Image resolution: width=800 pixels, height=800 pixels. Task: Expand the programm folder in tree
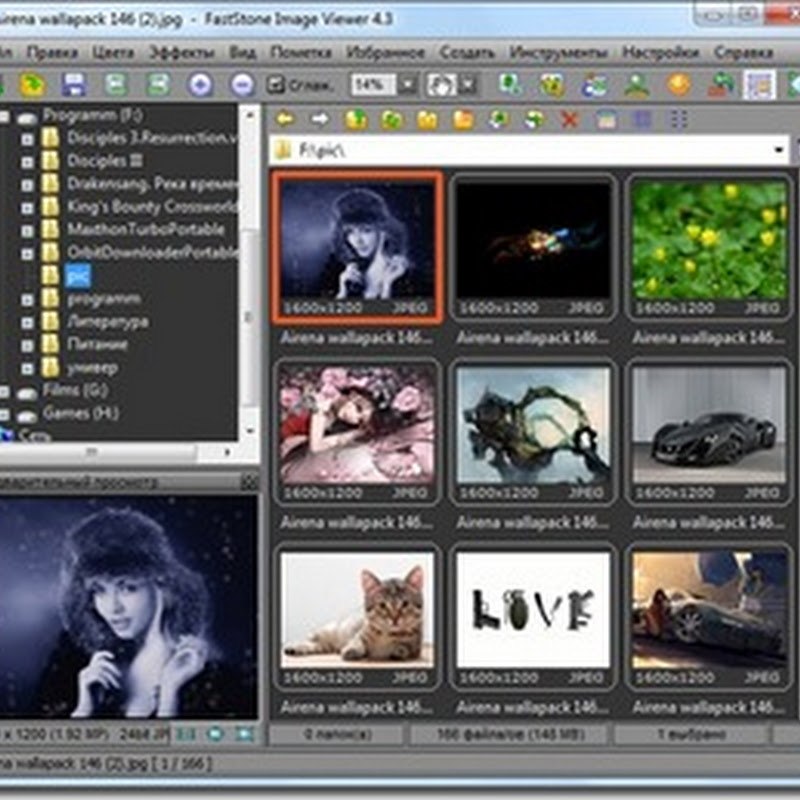27,298
